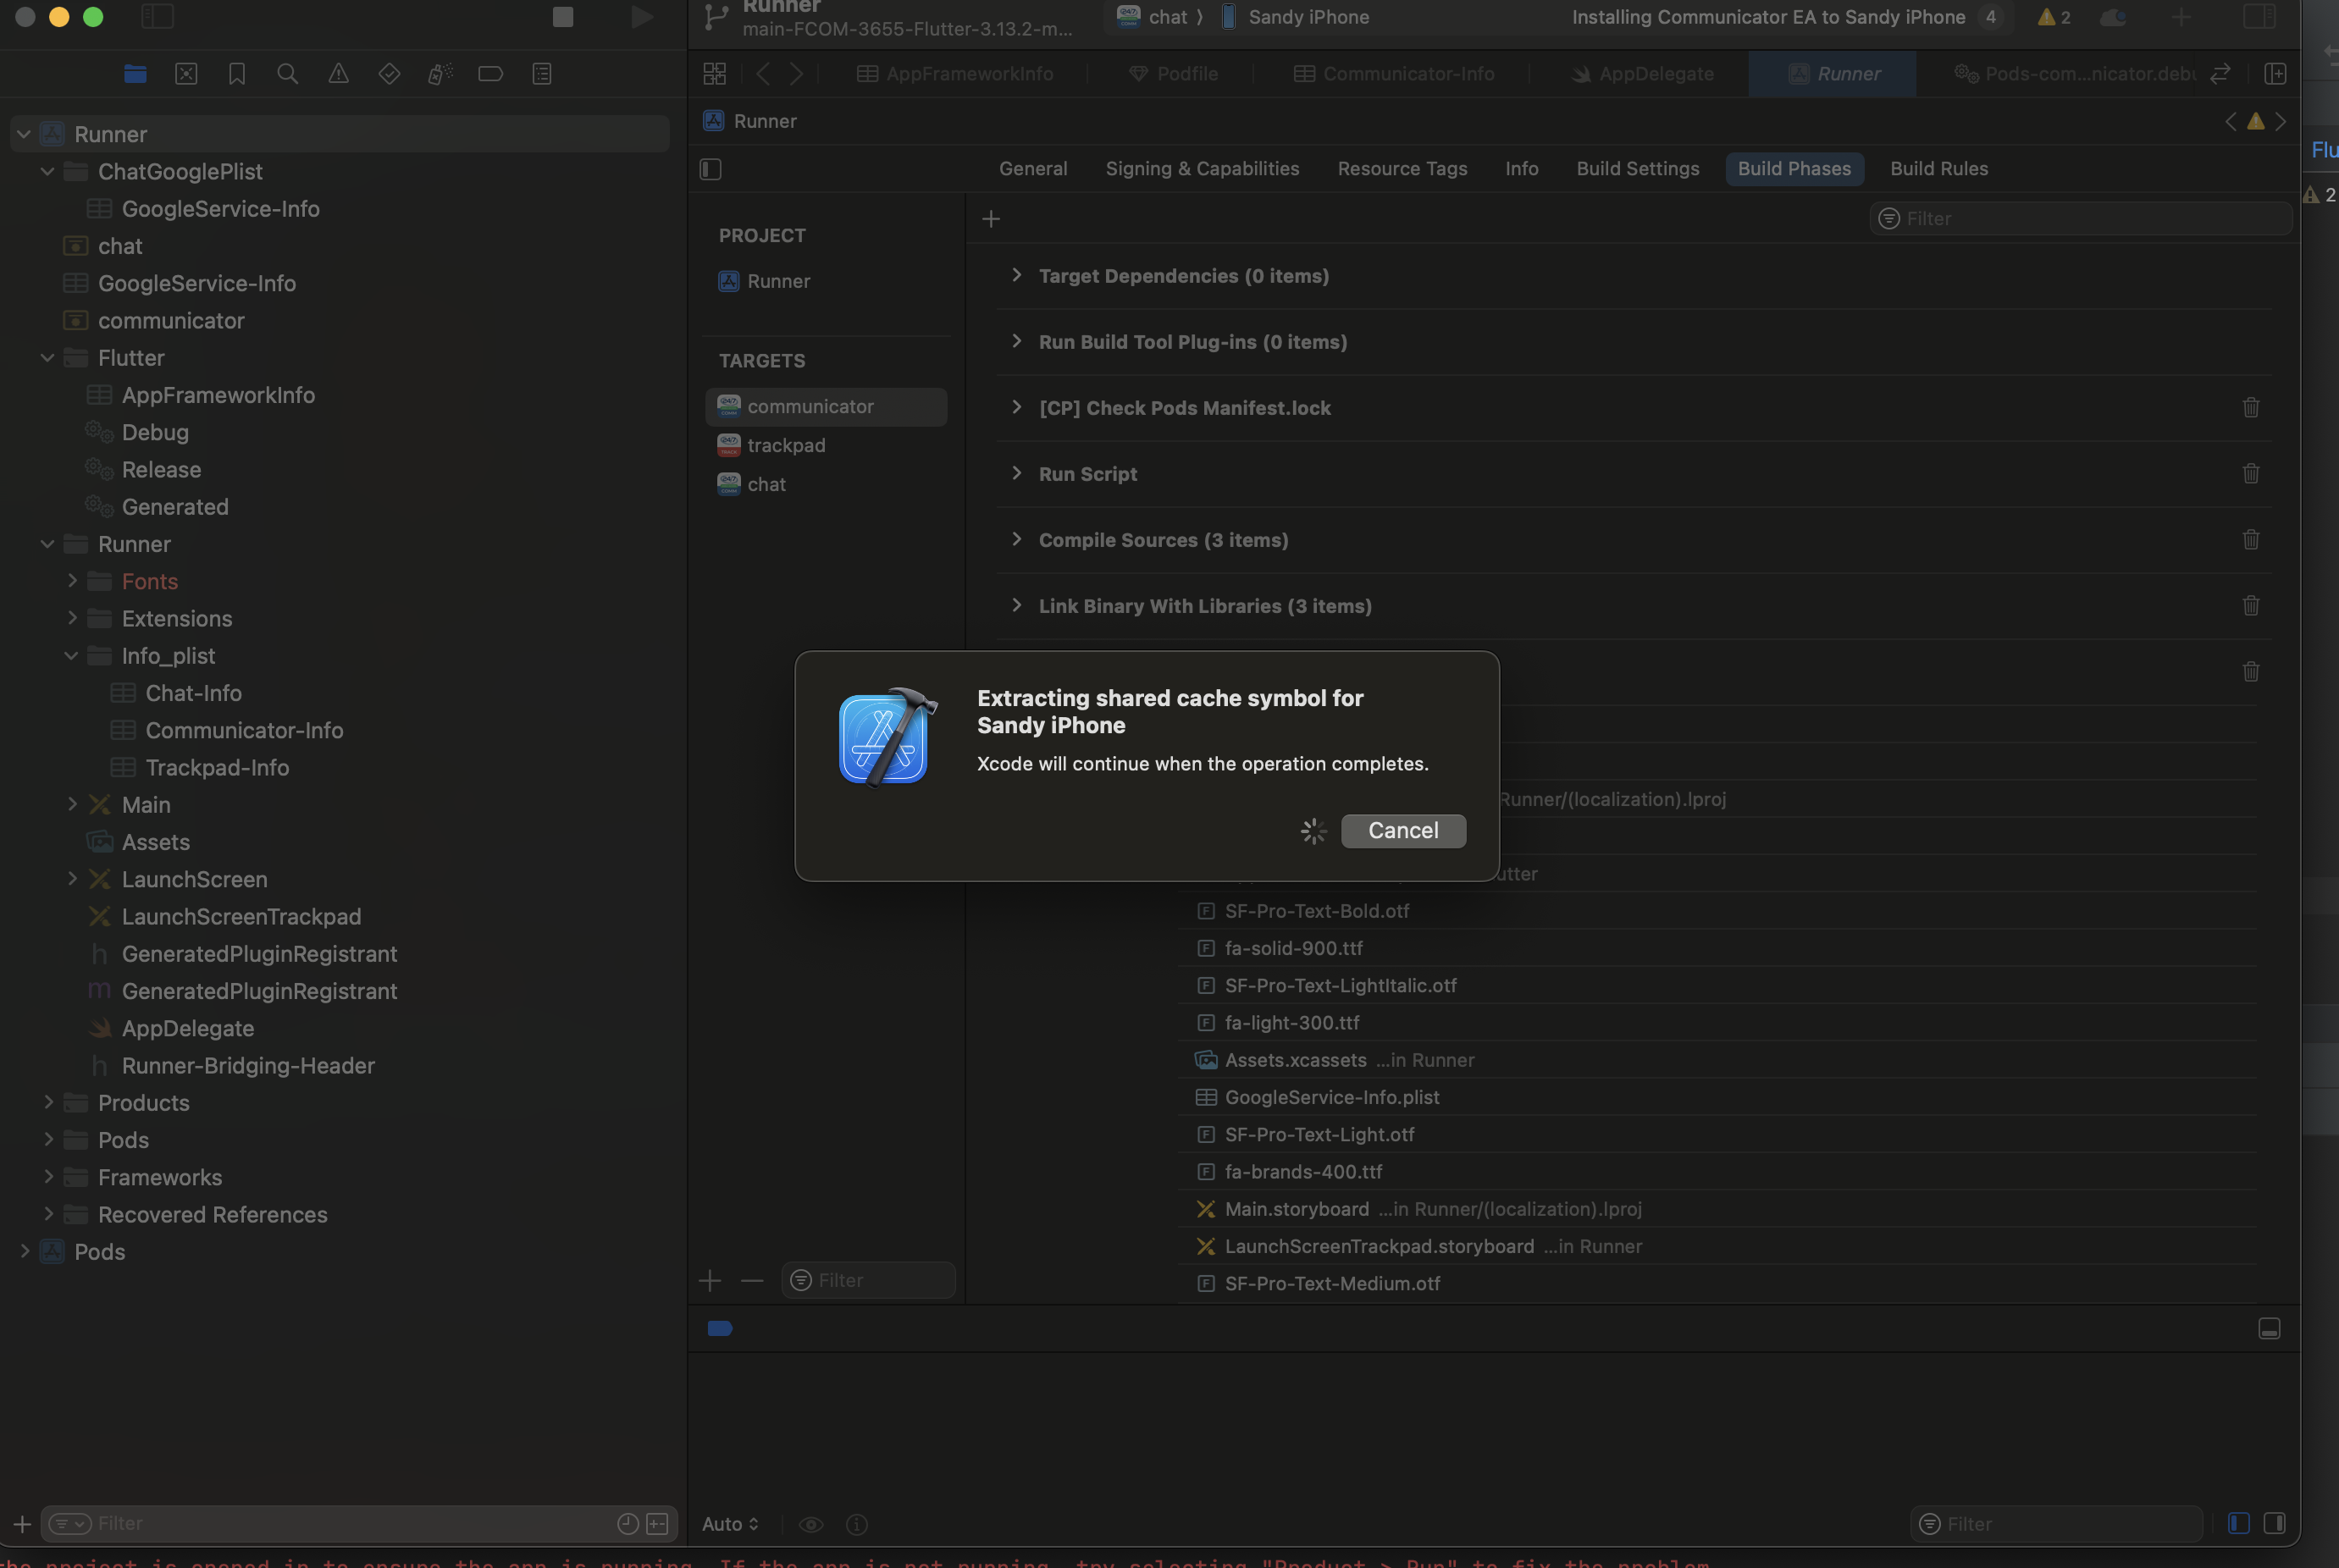Switch to the Signing & Capabilities tab
This screenshot has width=2339, height=1568.
pyautogui.click(x=1202, y=169)
